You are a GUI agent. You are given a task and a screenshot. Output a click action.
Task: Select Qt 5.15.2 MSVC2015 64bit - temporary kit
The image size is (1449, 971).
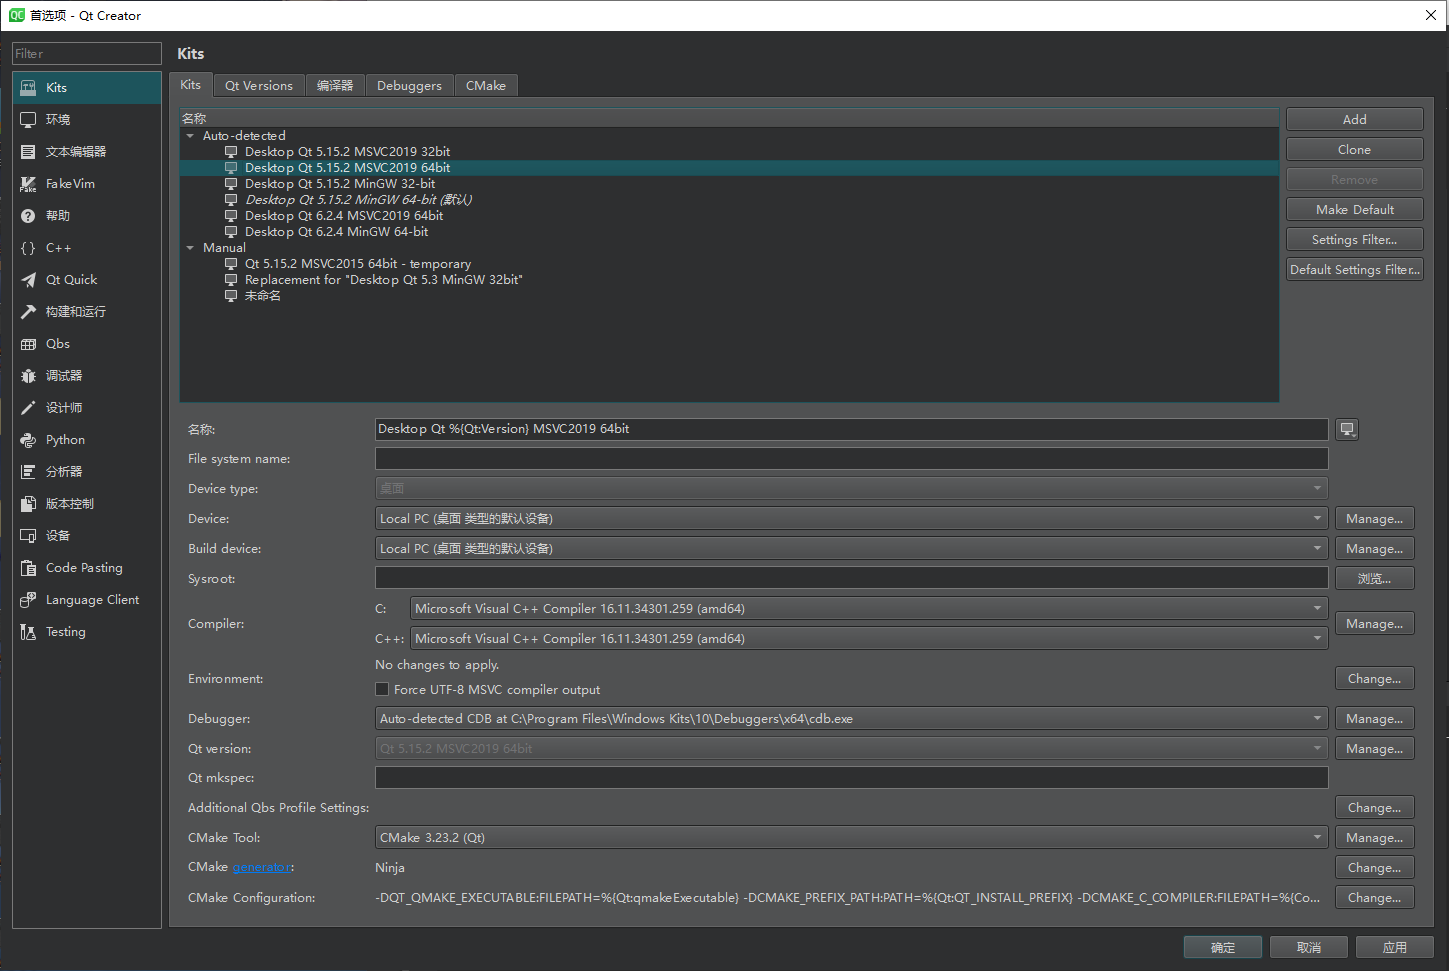pyautogui.click(x=358, y=264)
